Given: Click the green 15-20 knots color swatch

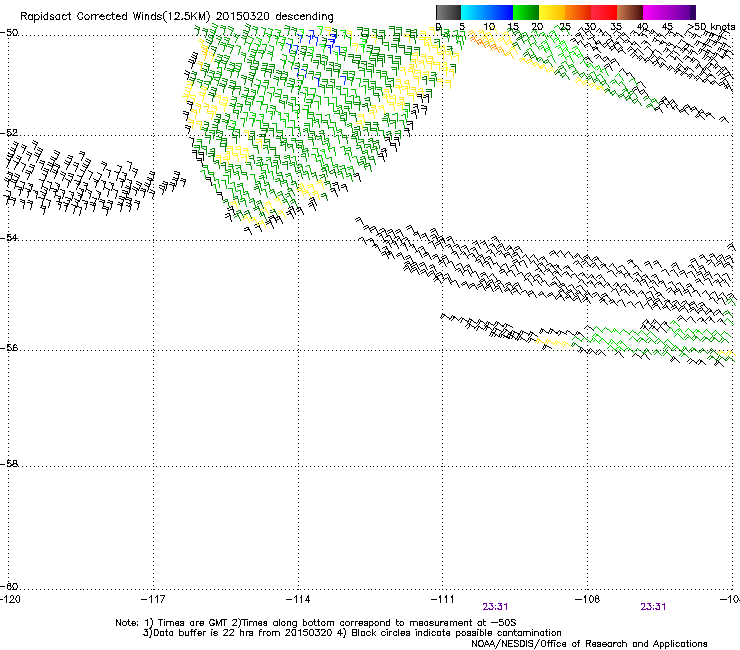Looking at the screenshot, I should (x=526, y=12).
